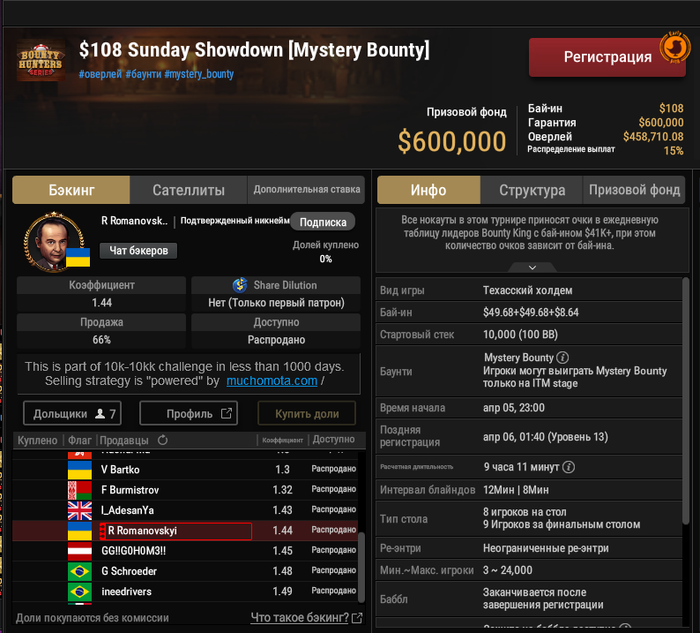Select the G Schroeder seller row

click(x=185, y=571)
